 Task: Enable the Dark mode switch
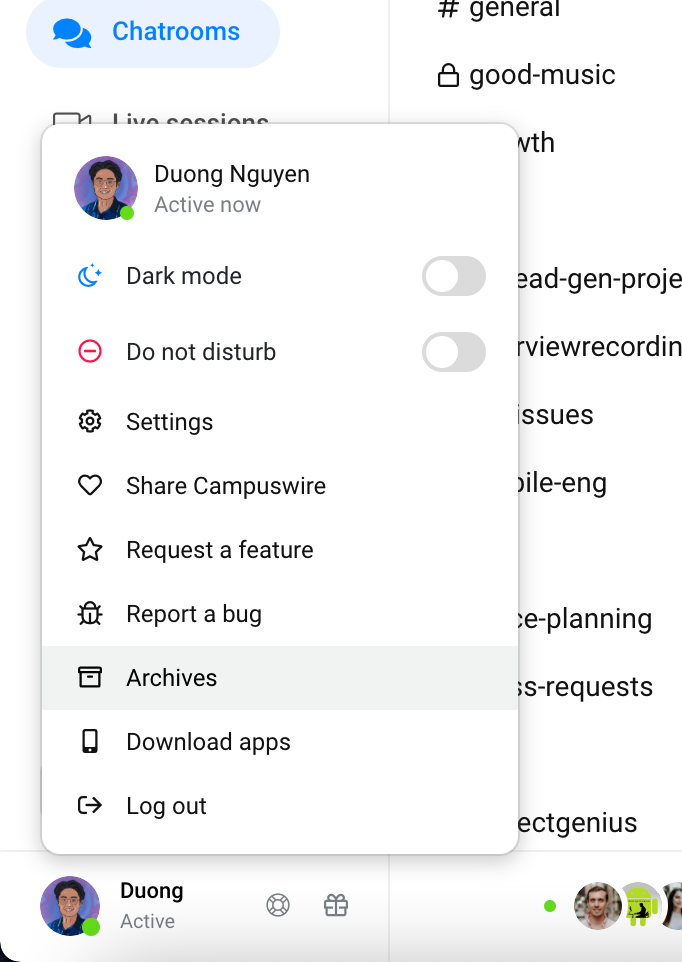point(454,276)
